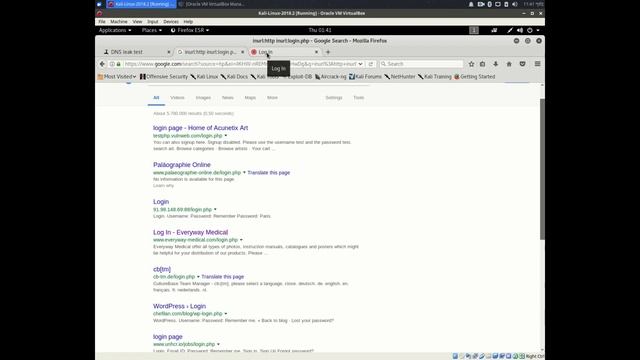The width and height of the screenshot is (640, 360).
Task: Expand arrow beside everyway-medical.com result URL
Action: 241,240
